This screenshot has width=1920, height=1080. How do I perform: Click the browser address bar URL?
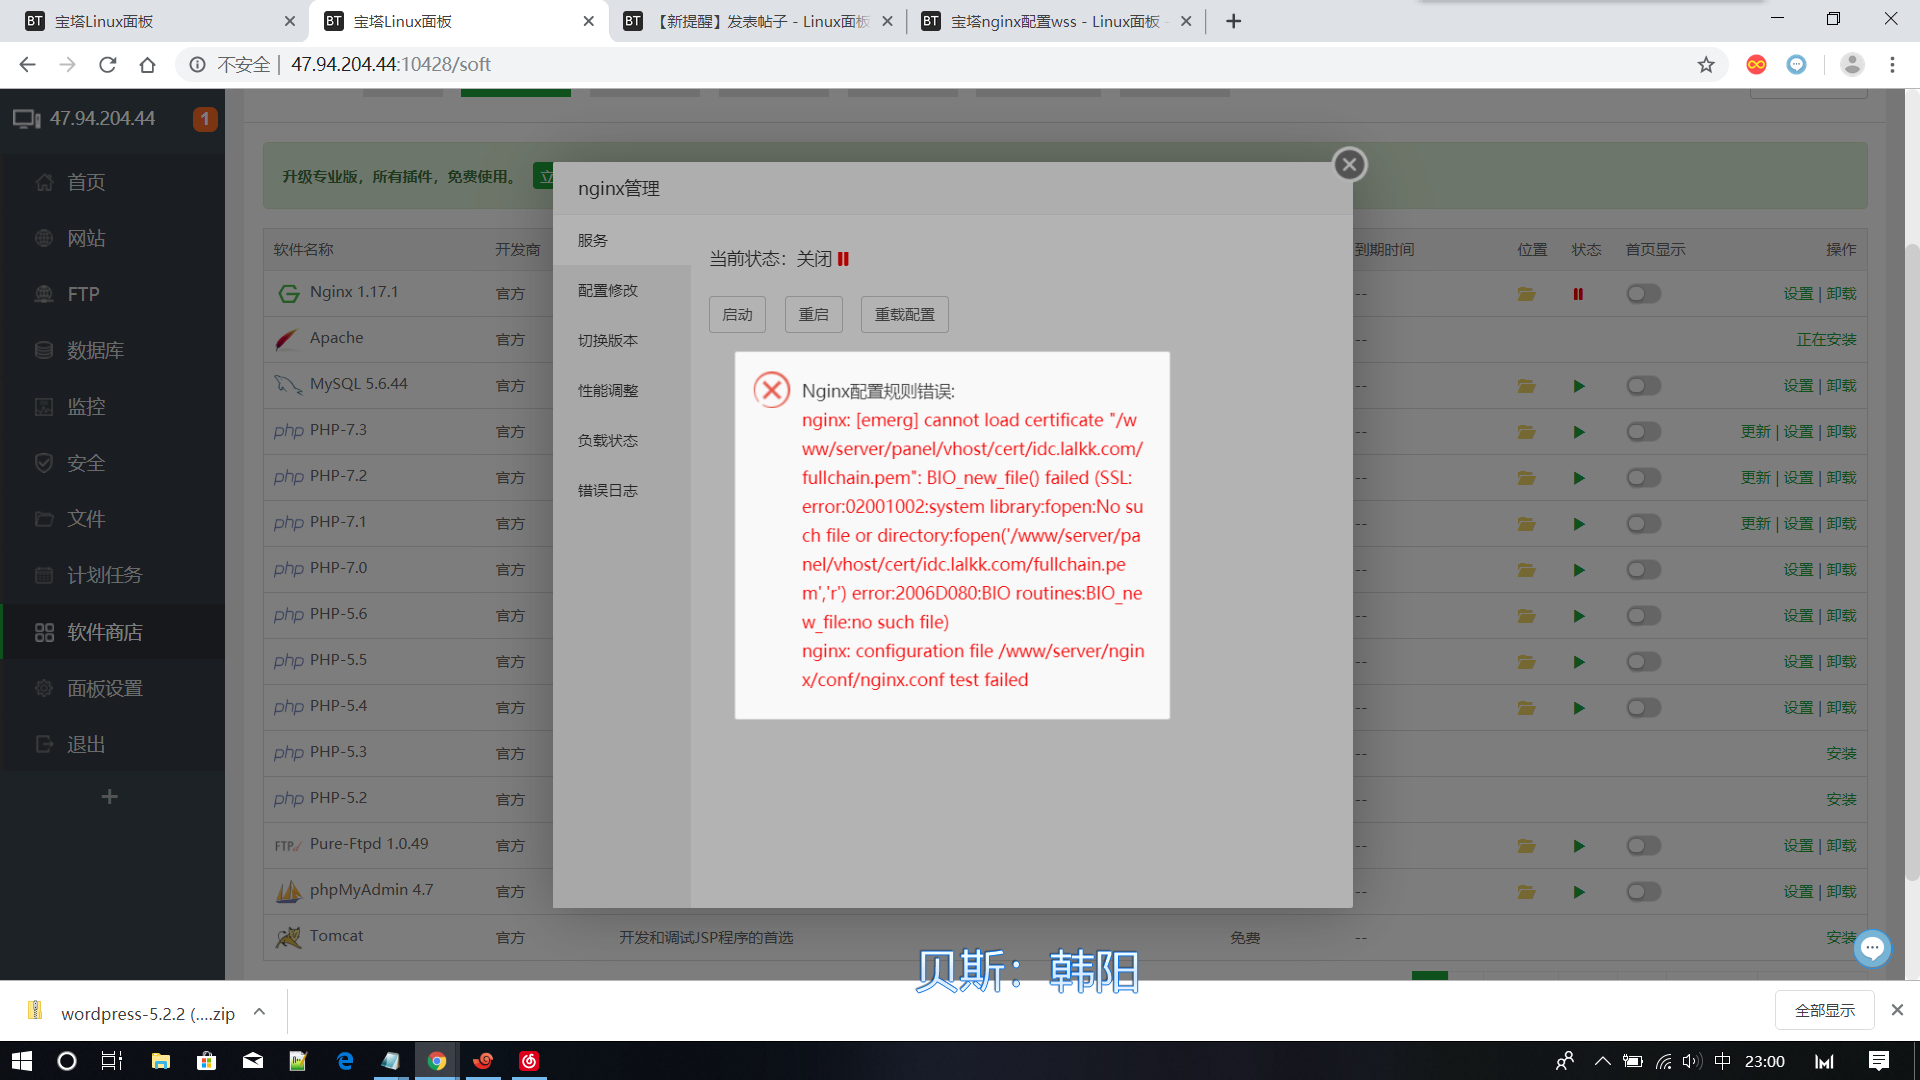coord(390,65)
